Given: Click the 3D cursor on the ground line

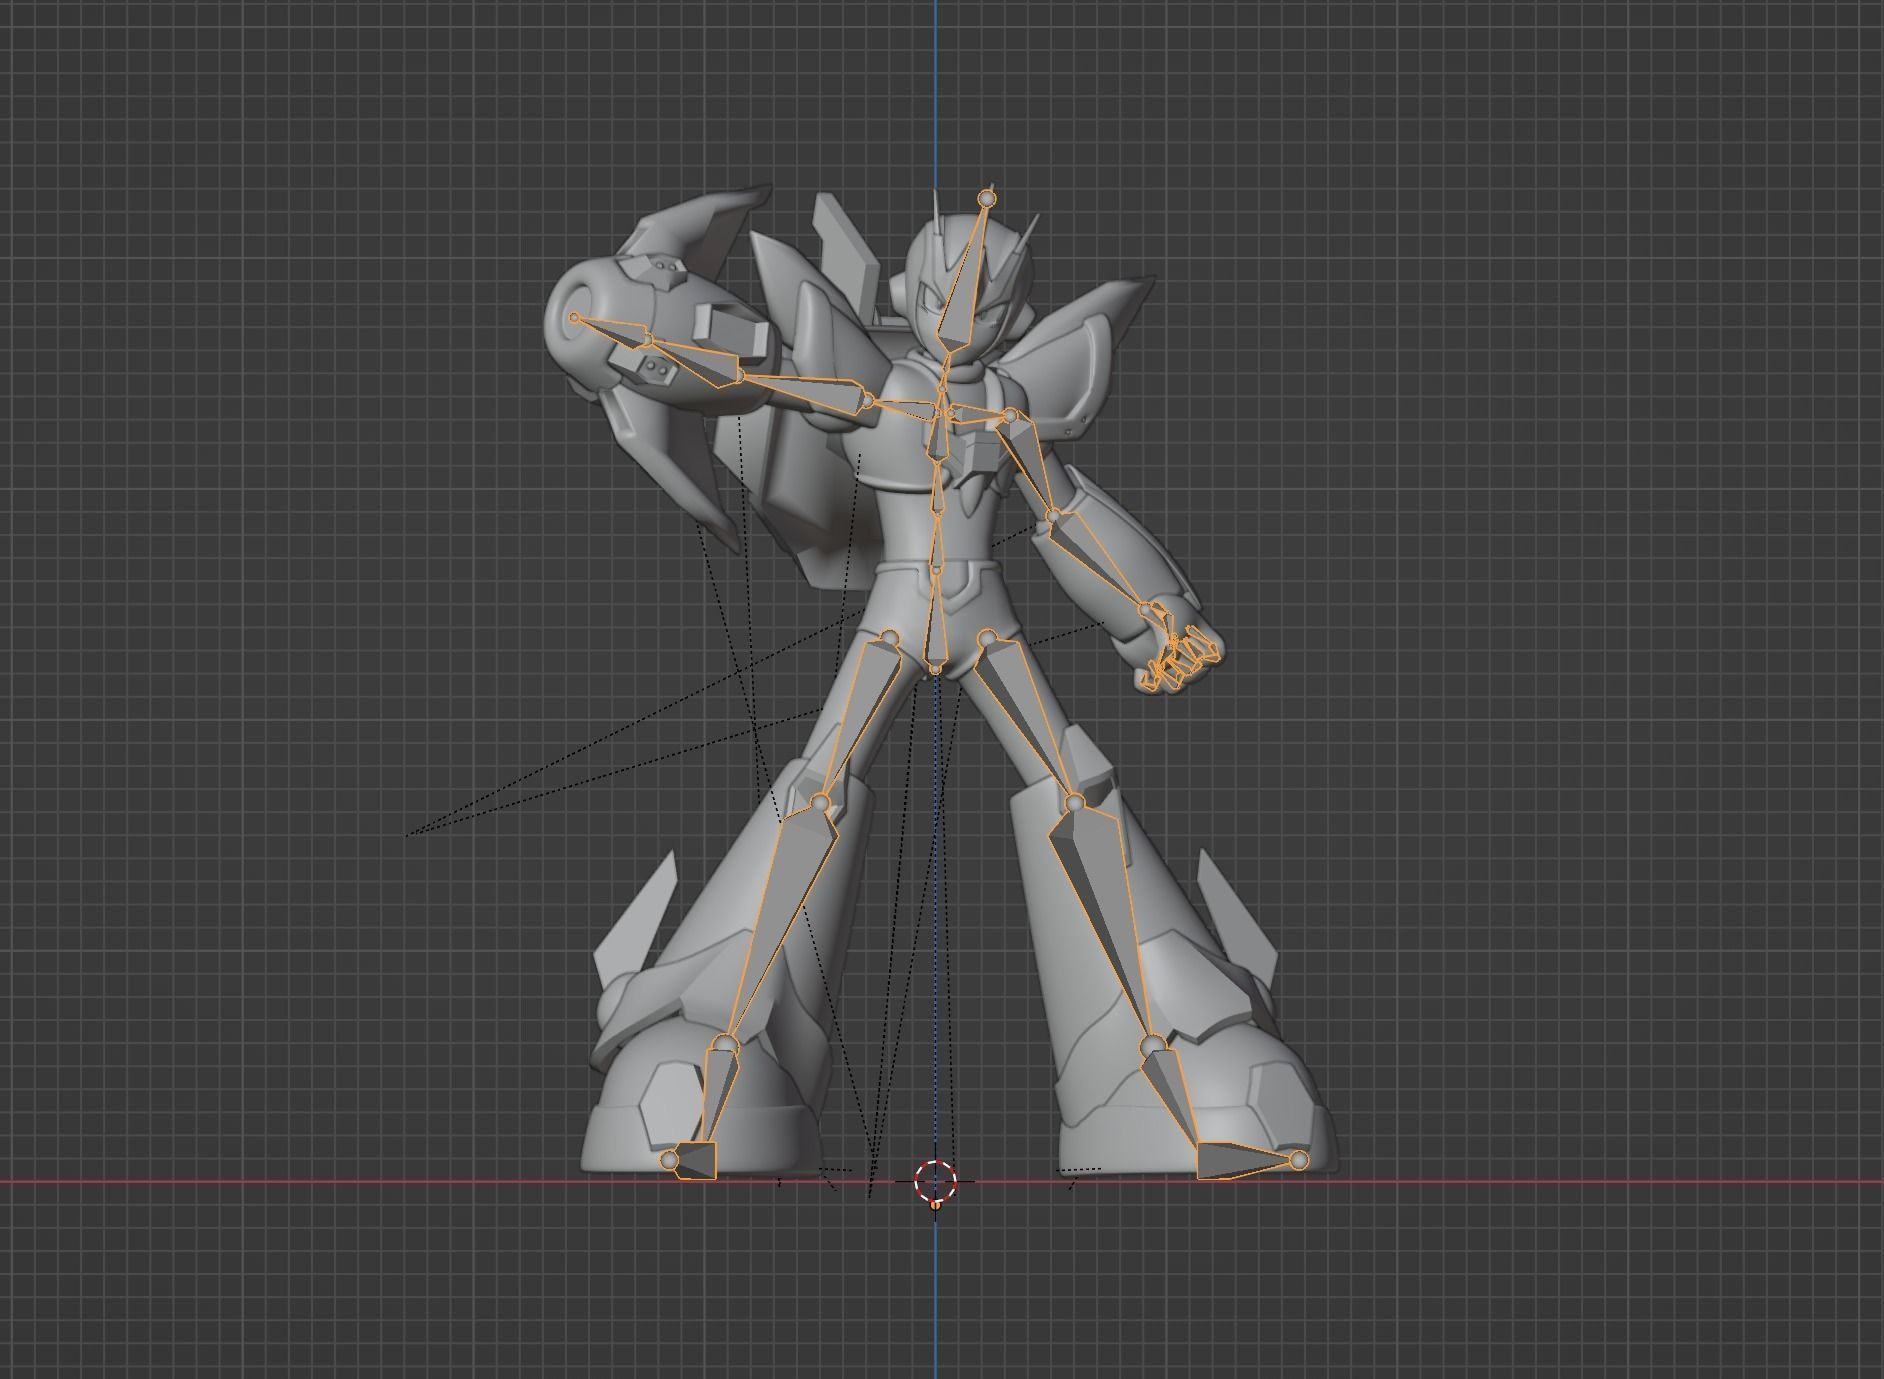Looking at the screenshot, I should 935,1181.
